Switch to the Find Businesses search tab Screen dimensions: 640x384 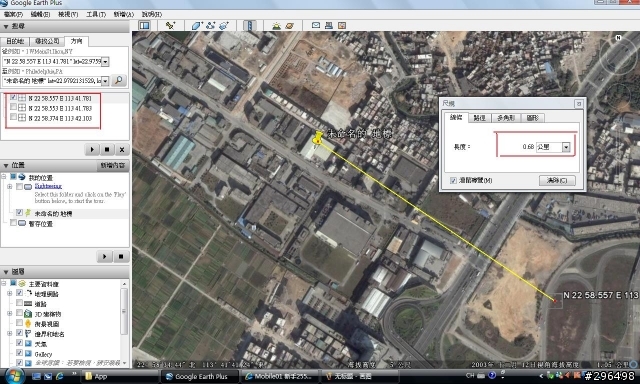47,41
